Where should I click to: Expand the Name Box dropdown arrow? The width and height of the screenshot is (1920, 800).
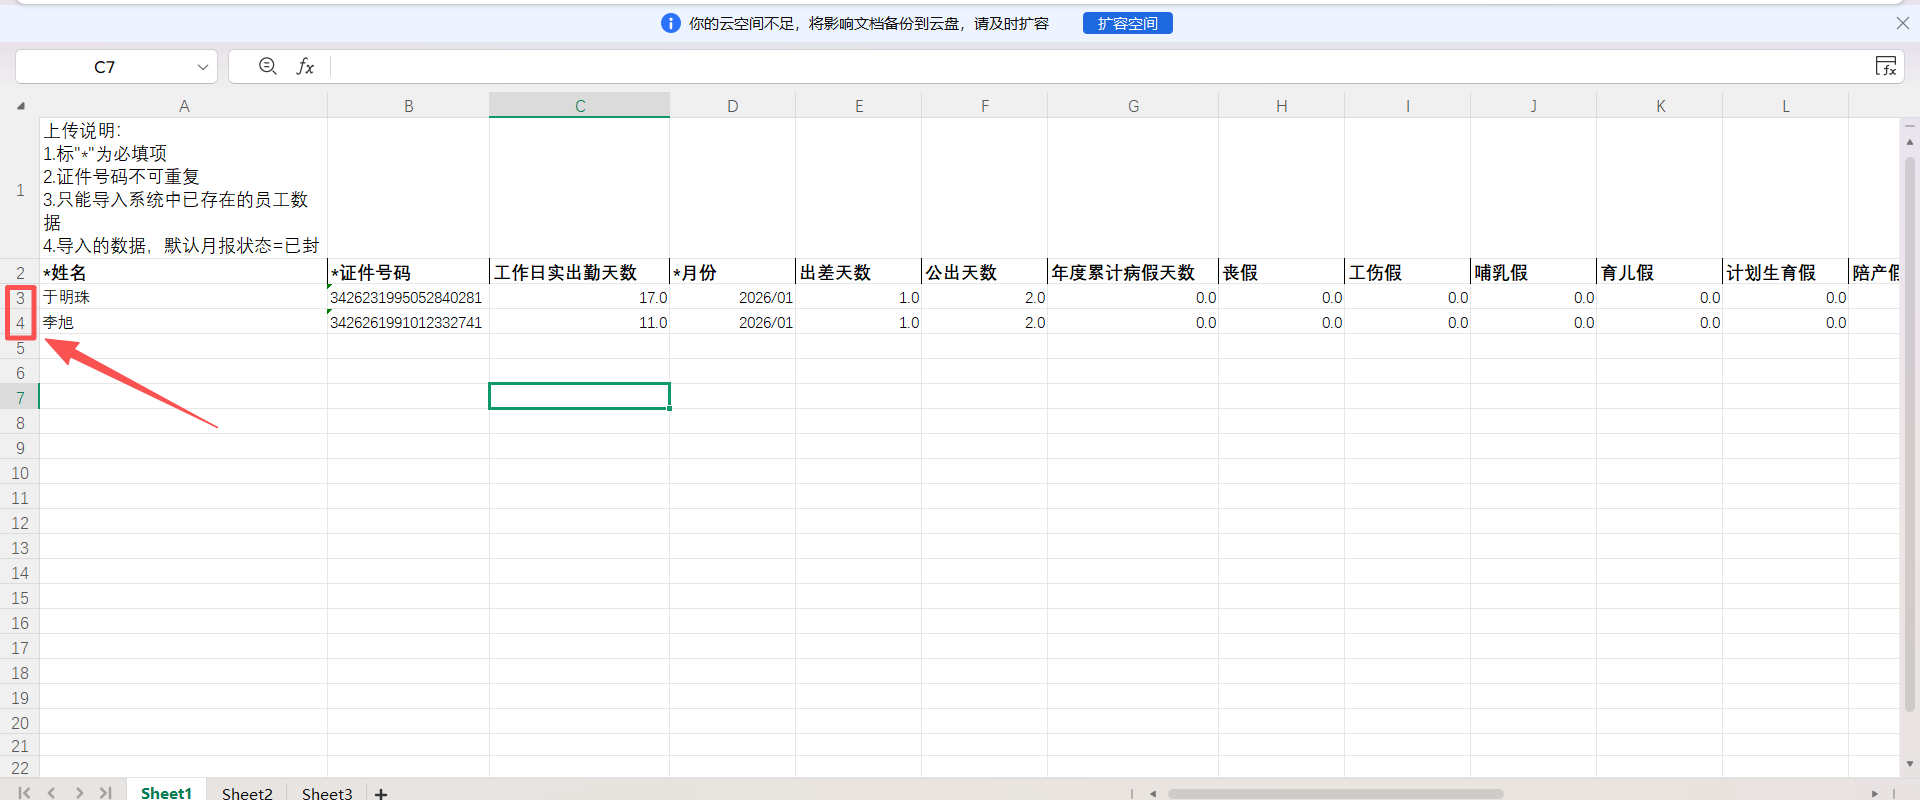[x=203, y=67]
